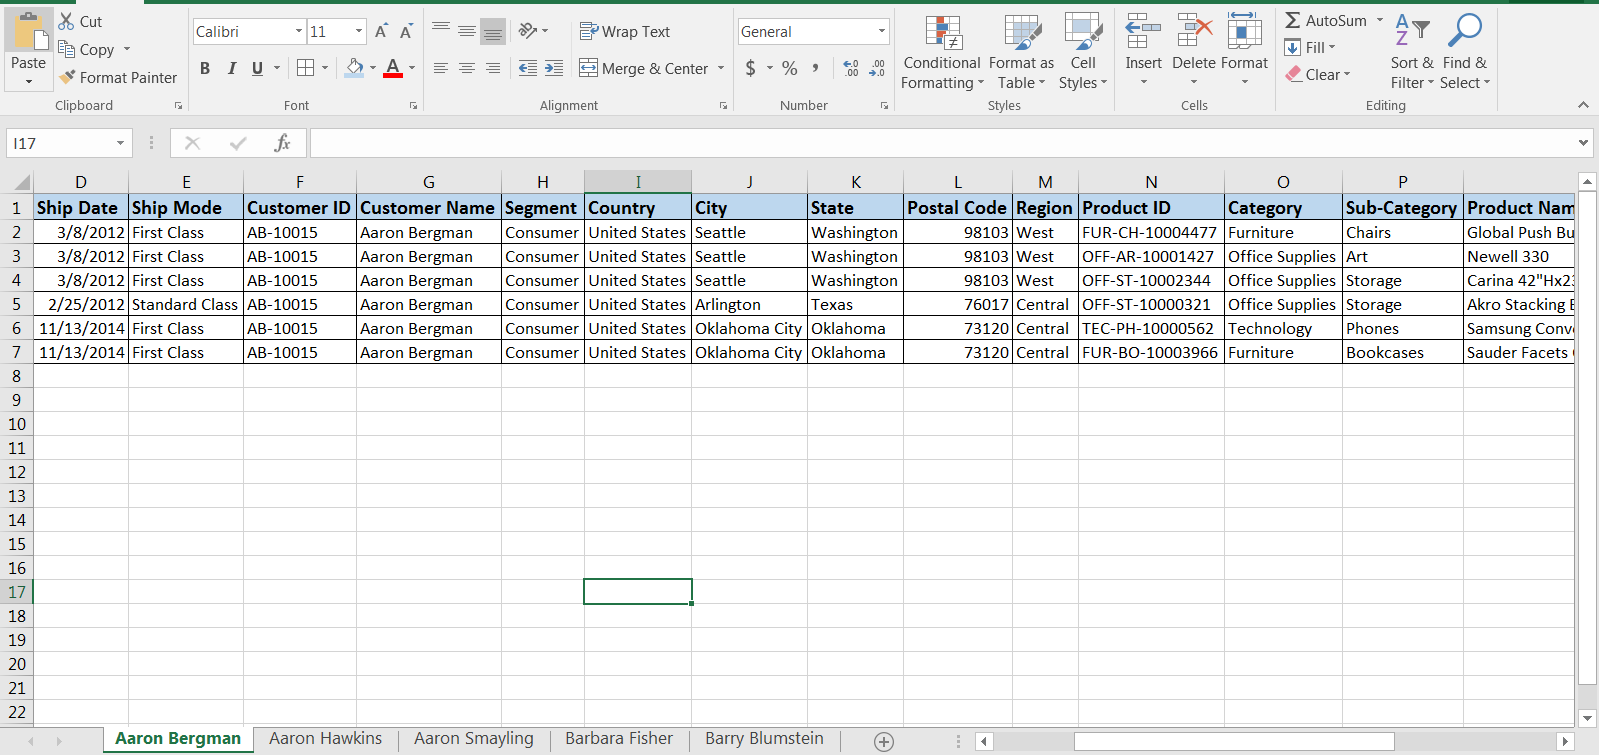The image size is (1599, 755).
Task: Switch to the Aaron Hawkins sheet tab
Action: (x=325, y=739)
